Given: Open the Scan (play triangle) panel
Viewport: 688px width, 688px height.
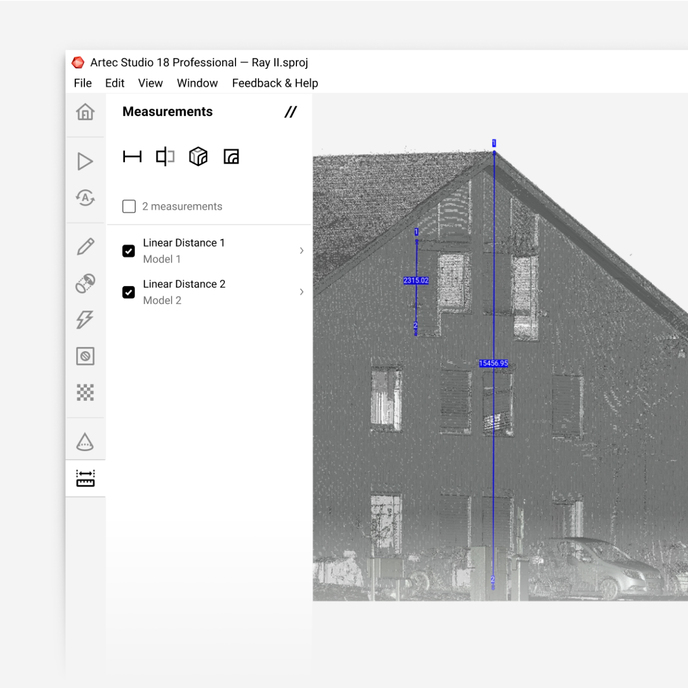Looking at the screenshot, I should pos(85,161).
